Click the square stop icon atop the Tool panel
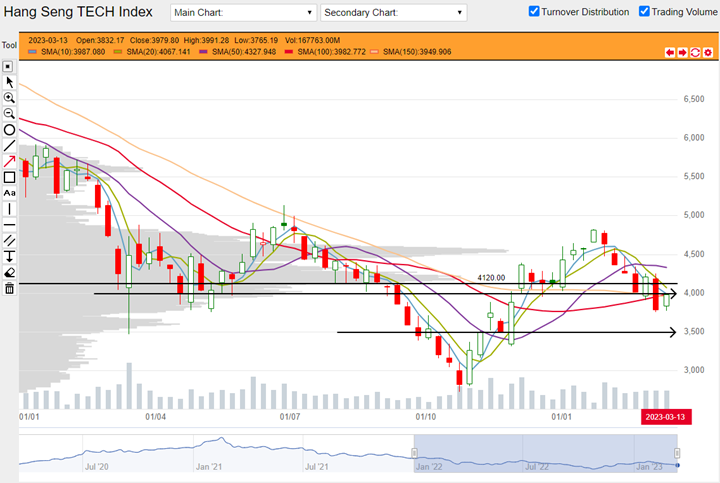Viewport: 720px width, 483px height. (8, 67)
